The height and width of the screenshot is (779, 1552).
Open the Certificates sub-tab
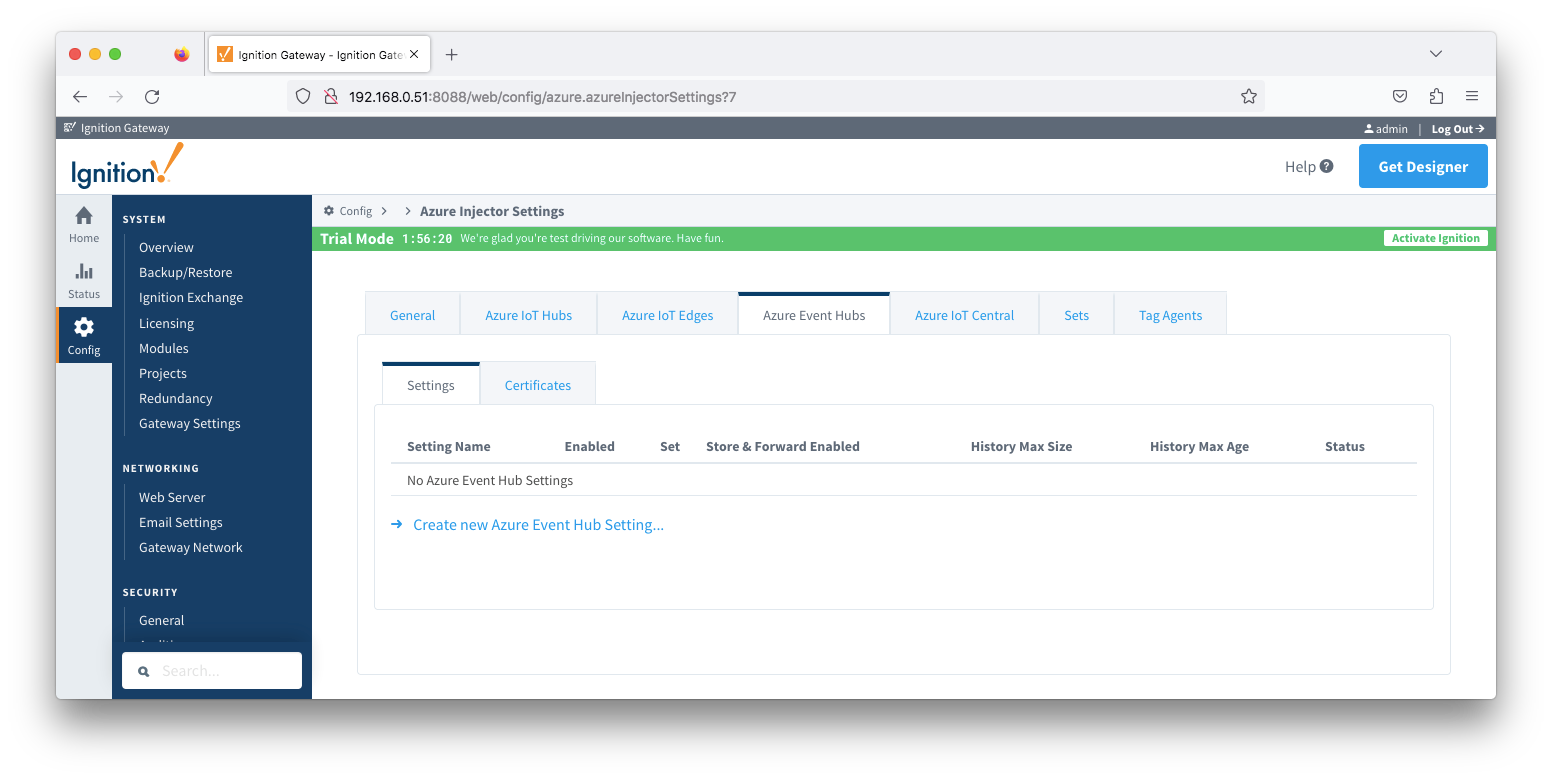pyautogui.click(x=537, y=385)
